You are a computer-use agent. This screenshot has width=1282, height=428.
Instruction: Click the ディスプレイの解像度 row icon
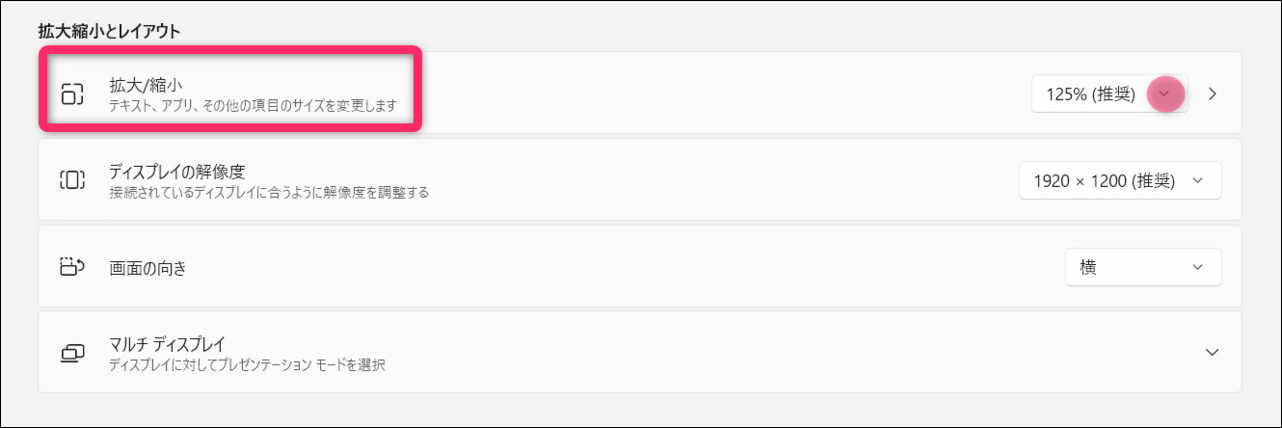pyautogui.click(x=72, y=181)
